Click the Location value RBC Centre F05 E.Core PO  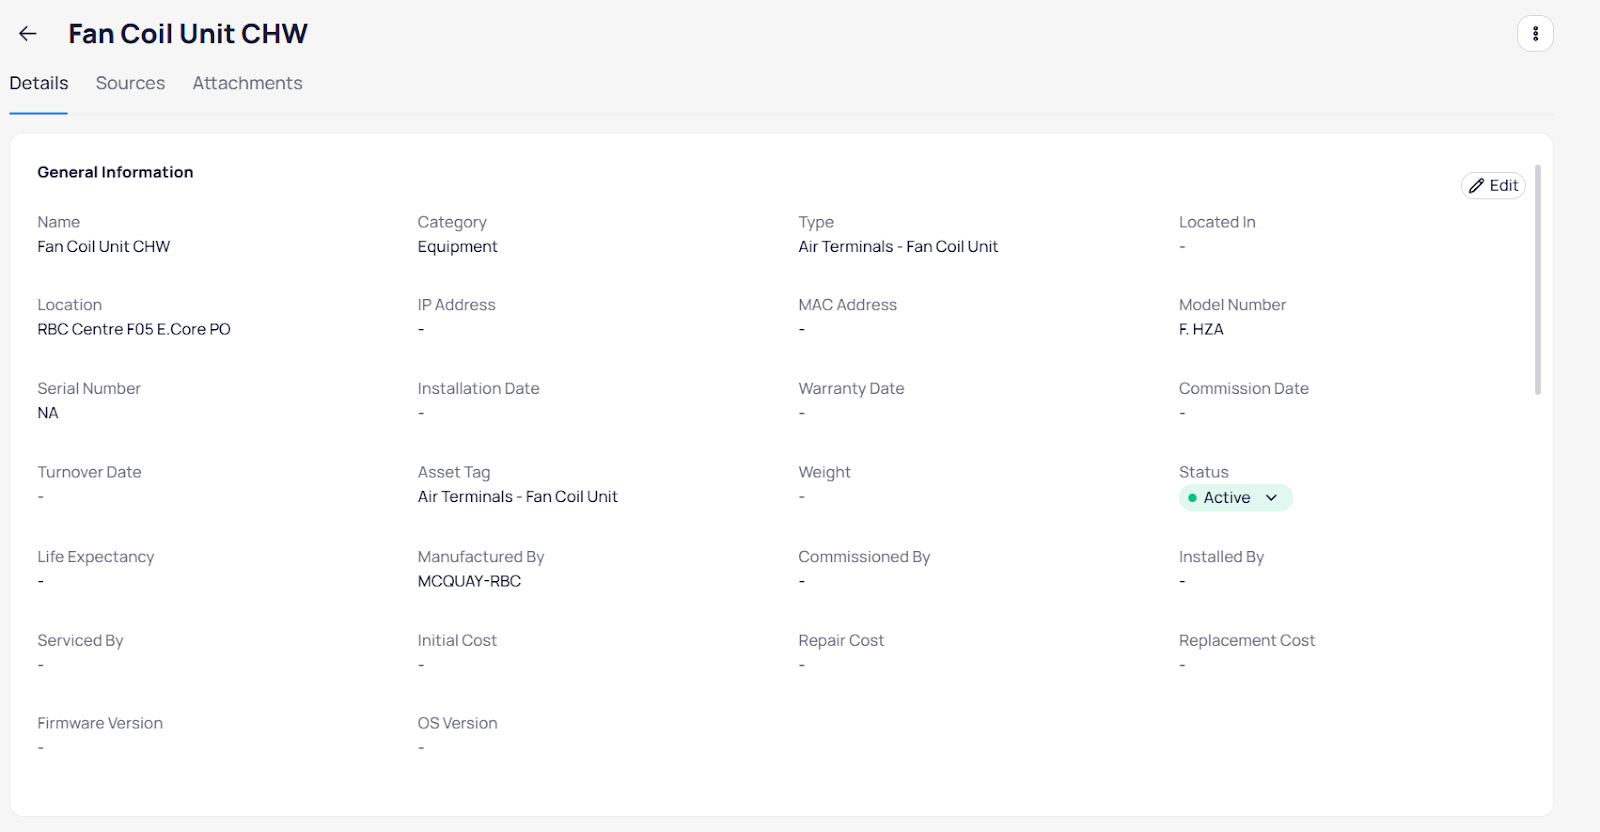click(x=134, y=329)
